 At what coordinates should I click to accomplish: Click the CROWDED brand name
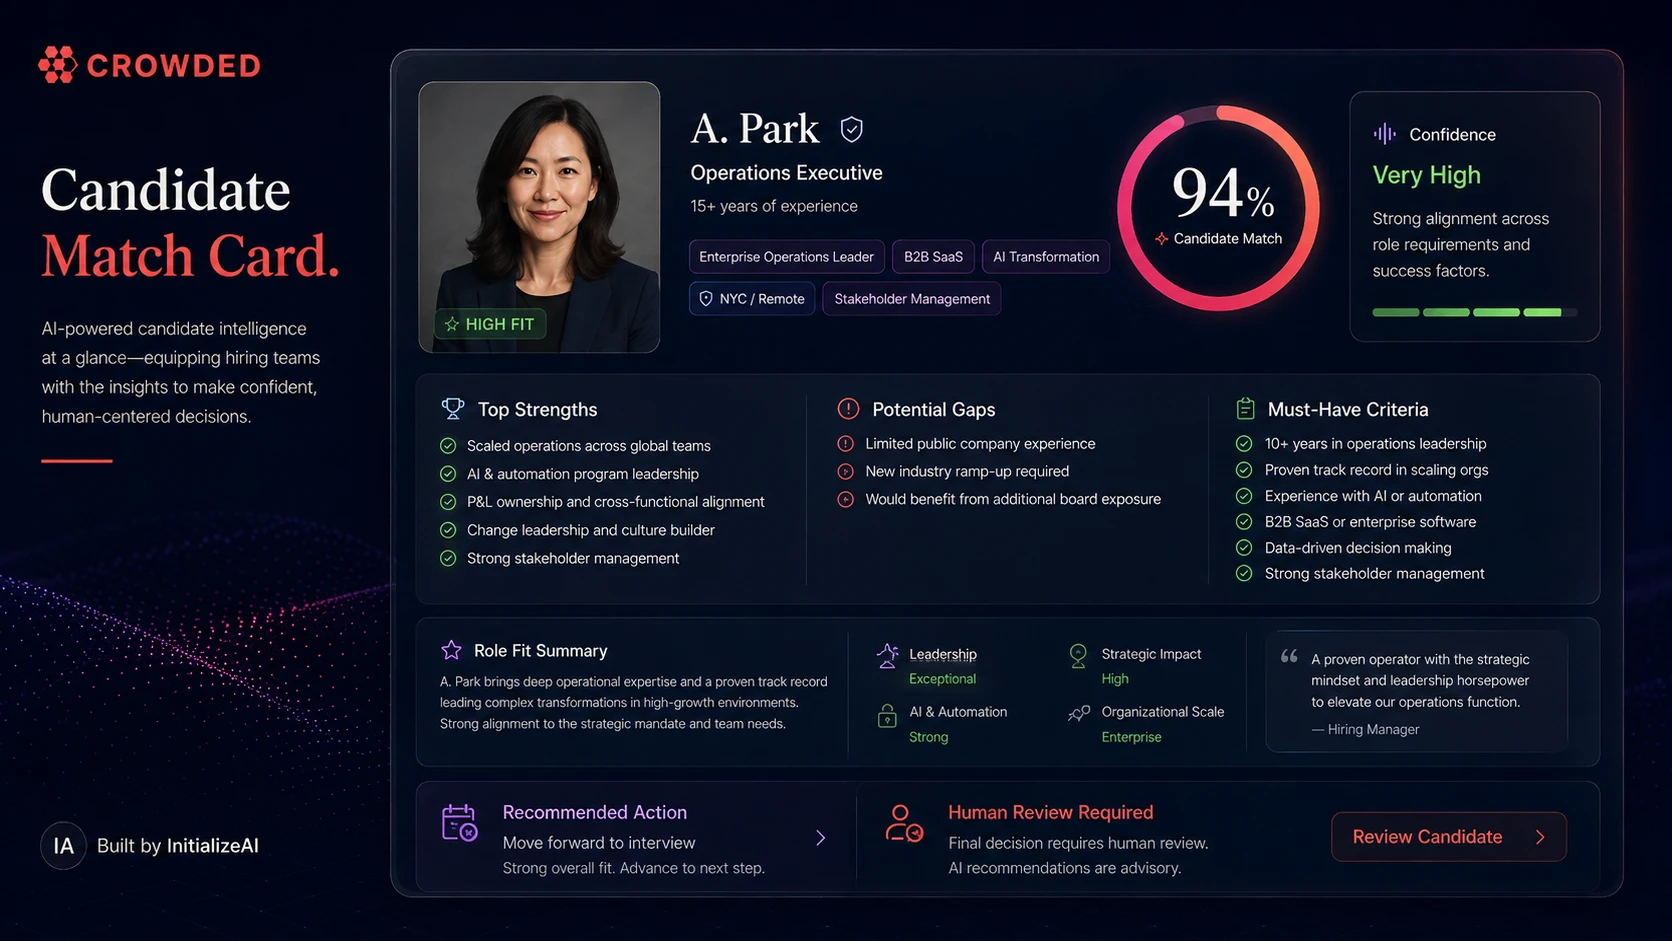(x=174, y=66)
